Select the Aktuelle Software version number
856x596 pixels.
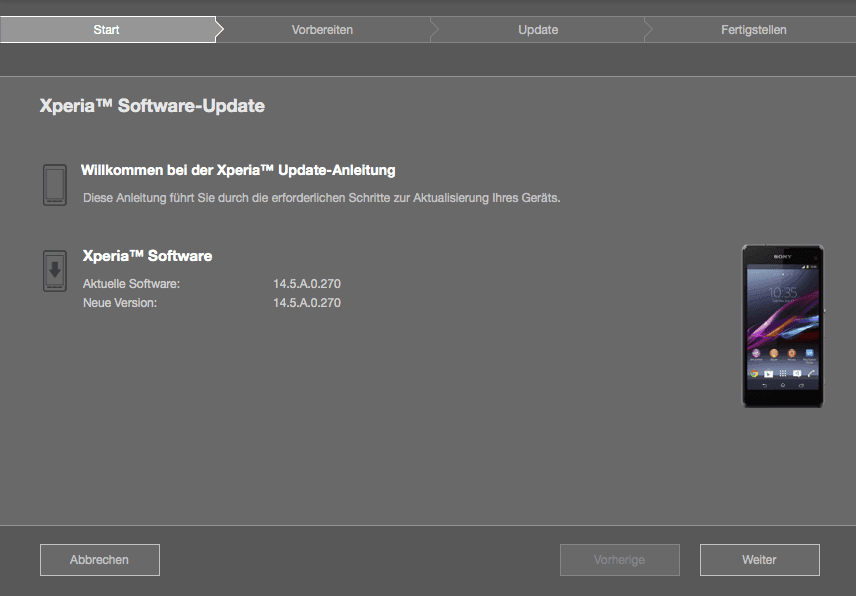pos(307,284)
